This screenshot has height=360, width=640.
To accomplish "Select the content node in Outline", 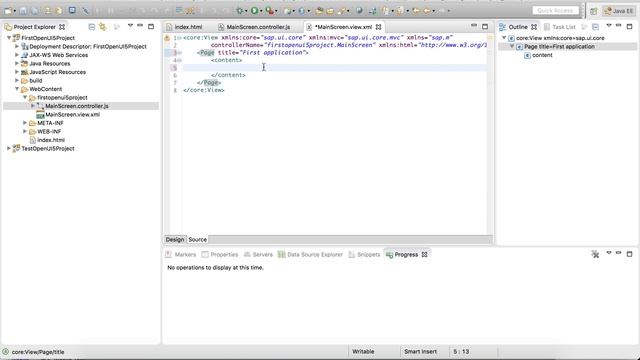I will click(542, 55).
